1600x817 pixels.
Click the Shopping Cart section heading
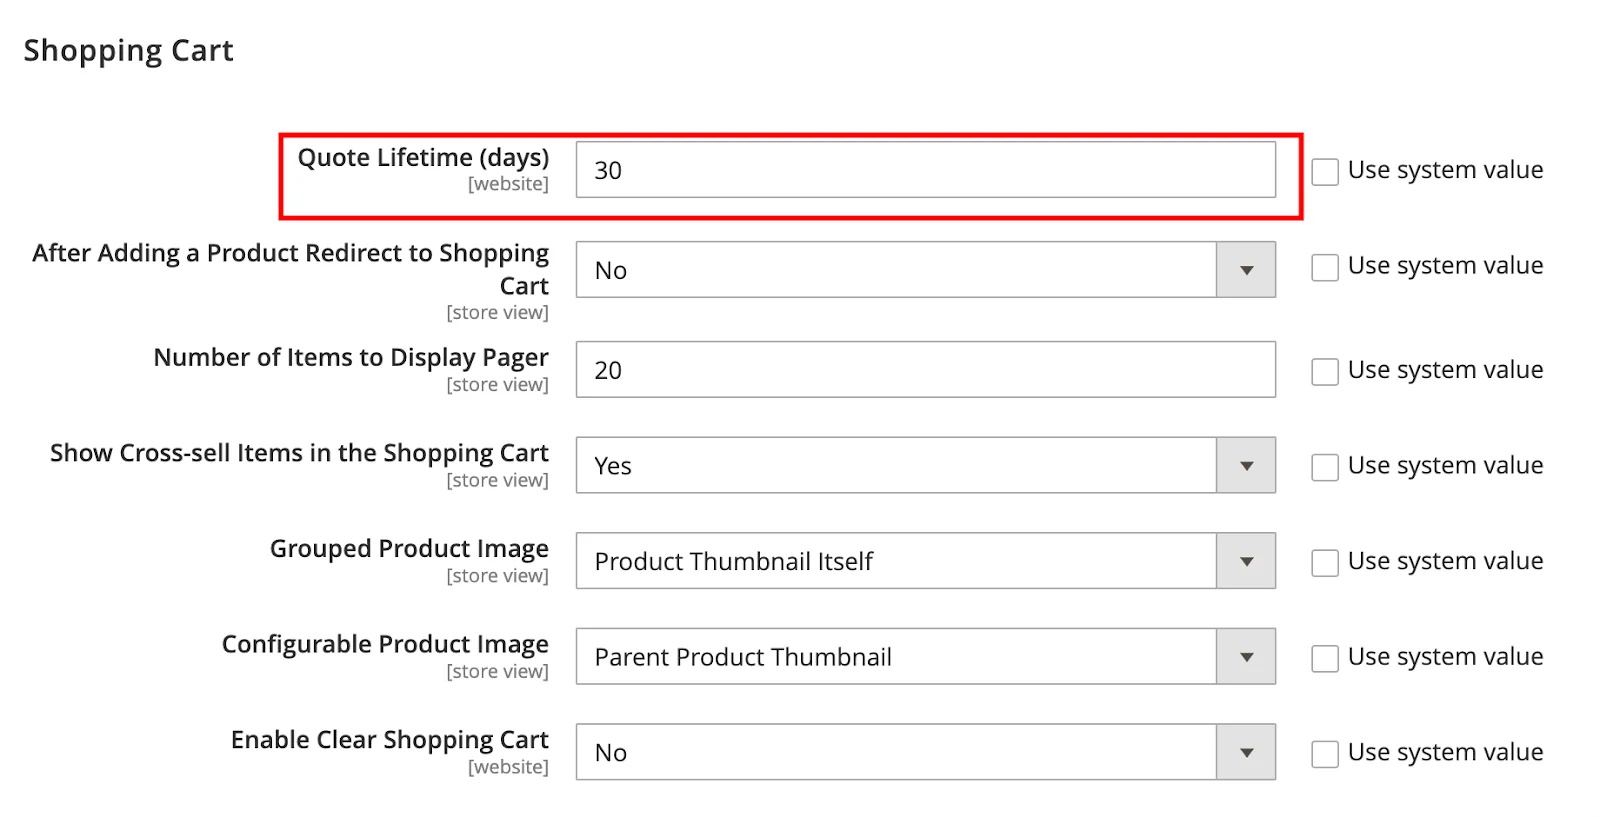pos(129,51)
